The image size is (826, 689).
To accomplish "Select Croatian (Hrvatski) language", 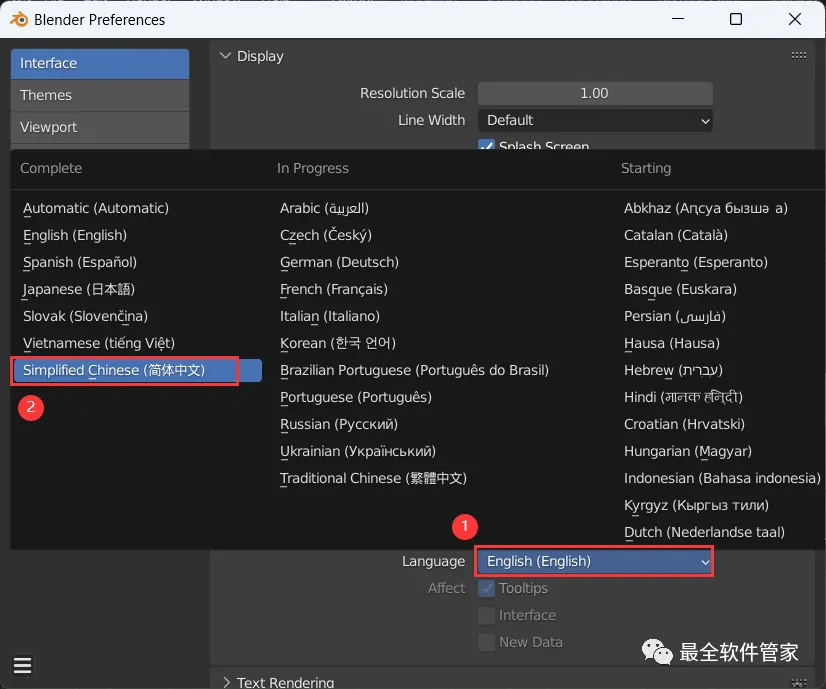I will coord(684,424).
